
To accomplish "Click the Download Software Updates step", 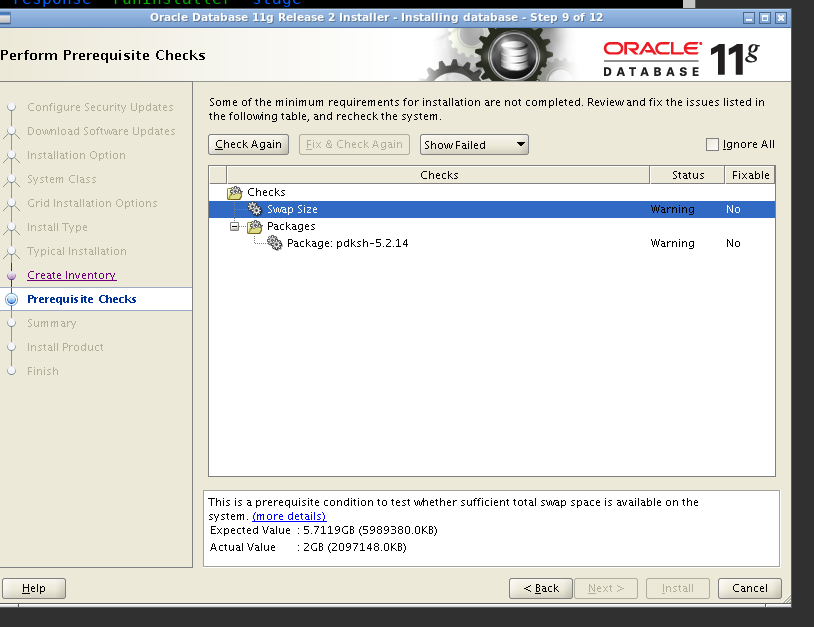I will click(101, 131).
